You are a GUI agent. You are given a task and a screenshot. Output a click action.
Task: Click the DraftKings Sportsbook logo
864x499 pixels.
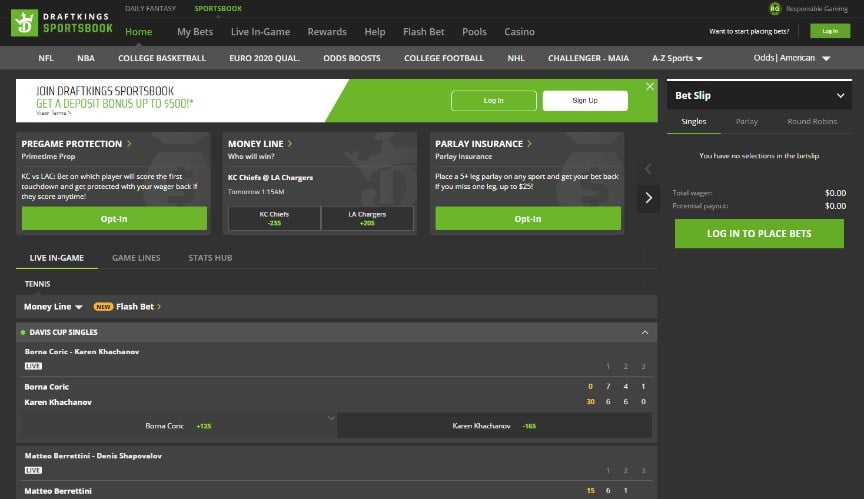point(62,23)
